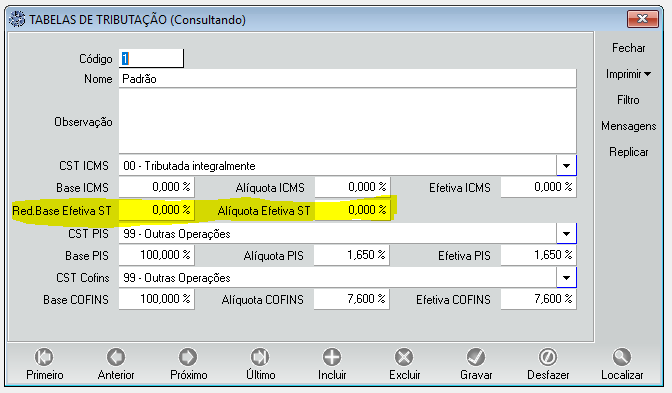Click the Nome field containing Padrão

point(347,79)
